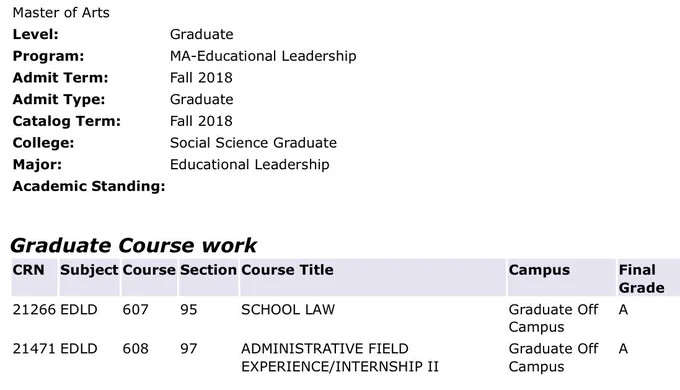Screen dimensions: 680x390
Task: Click Administrative Field Experience/Internship II title
Action: point(340,357)
